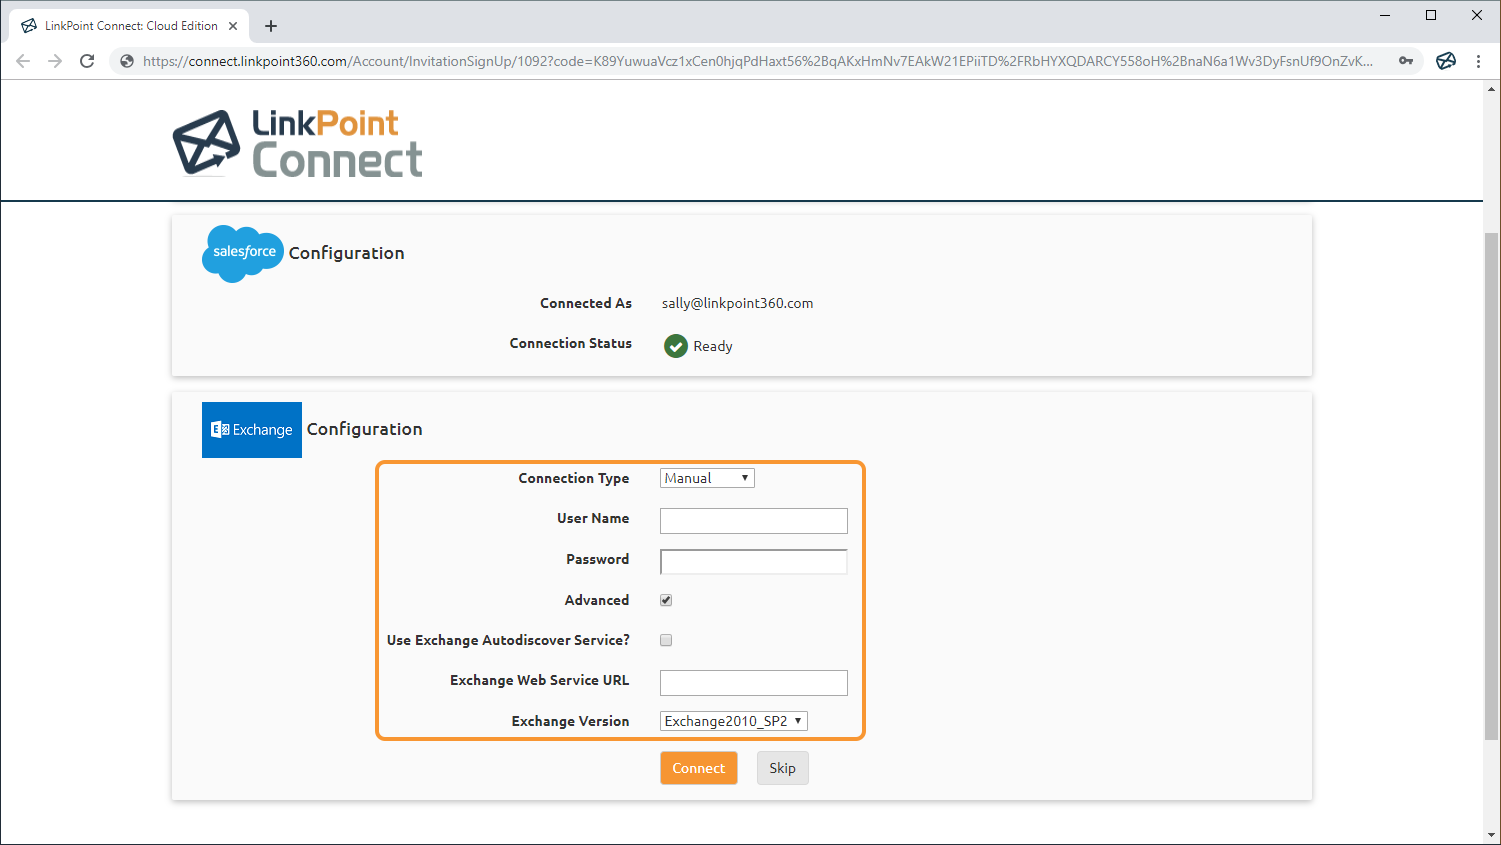This screenshot has height=845, width=1501.
Task: Close the LinkPoint Connect tab
Action: (x=233, y=26)
